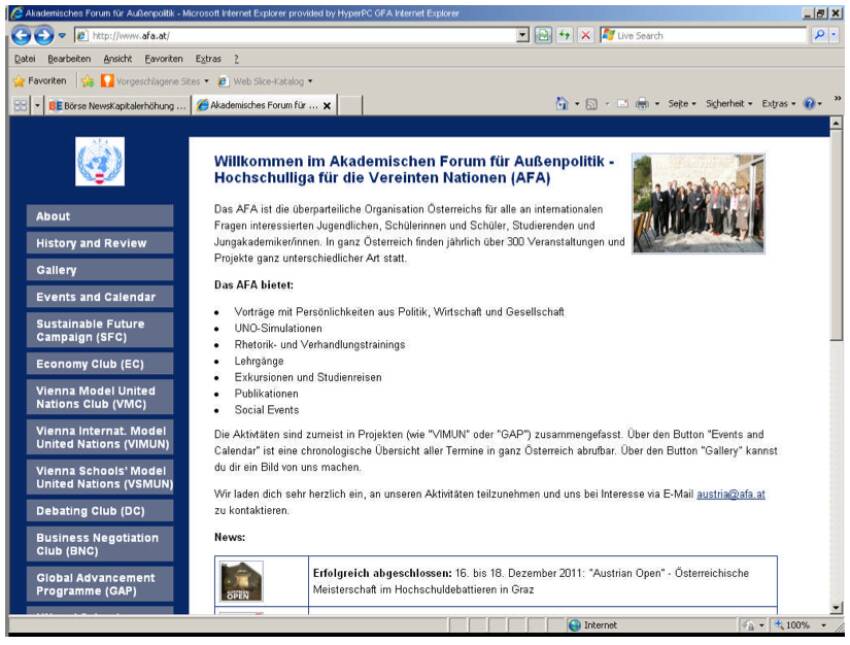Open the Home page icon in command bar
Screen dimensions: 850x645
pyautogui.click(x=562, y=104)
